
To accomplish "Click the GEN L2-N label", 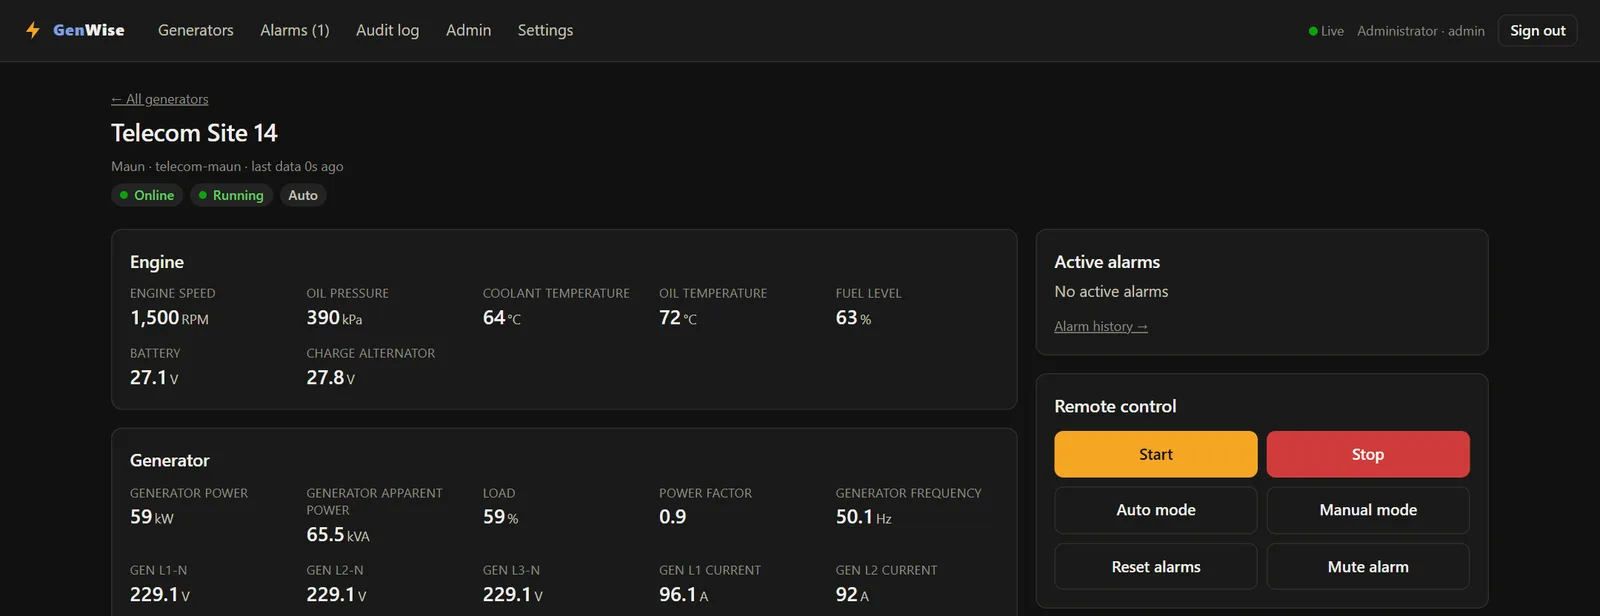I will point(335,570).
